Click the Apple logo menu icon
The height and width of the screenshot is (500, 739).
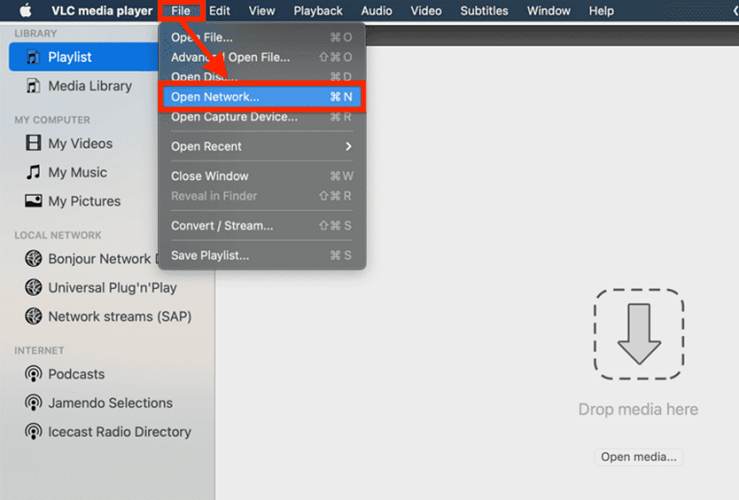point(26,11)
